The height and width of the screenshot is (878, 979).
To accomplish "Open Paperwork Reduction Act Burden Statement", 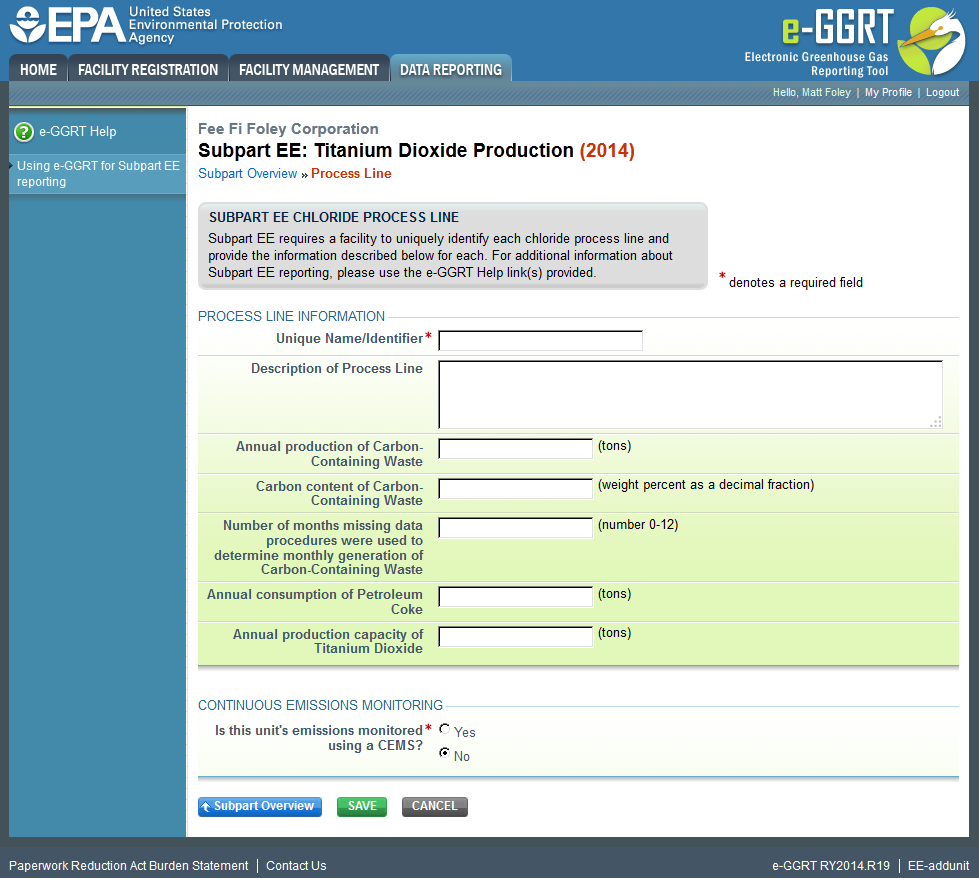I will pos(129,866).
